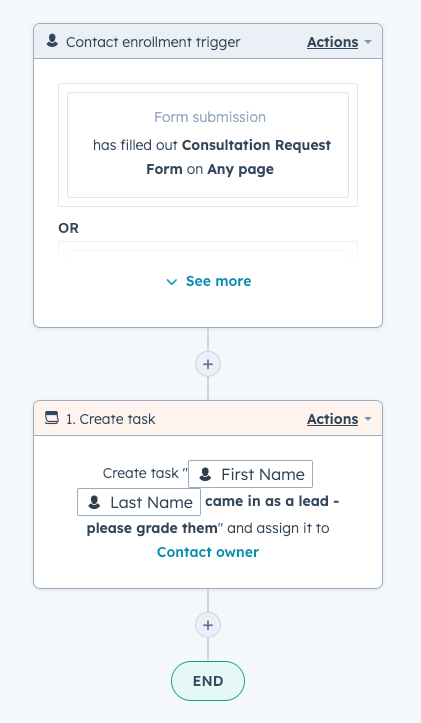The image size is (421, 723).
Task: Click caret arrow next to task Actions
Action: click(368, 419)
